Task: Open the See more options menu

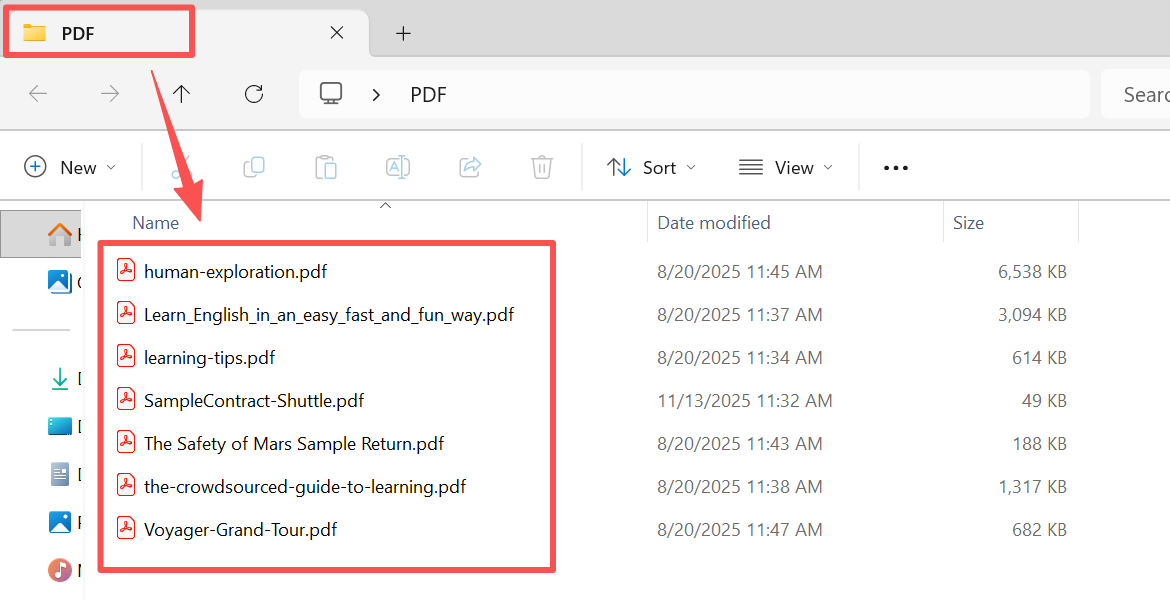Action: point(894,167)
